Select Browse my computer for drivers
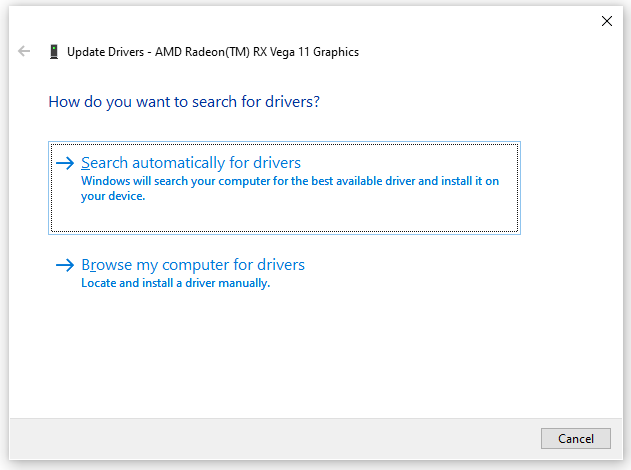The width and height of the screenshot is (631, 470). (192, 265)
